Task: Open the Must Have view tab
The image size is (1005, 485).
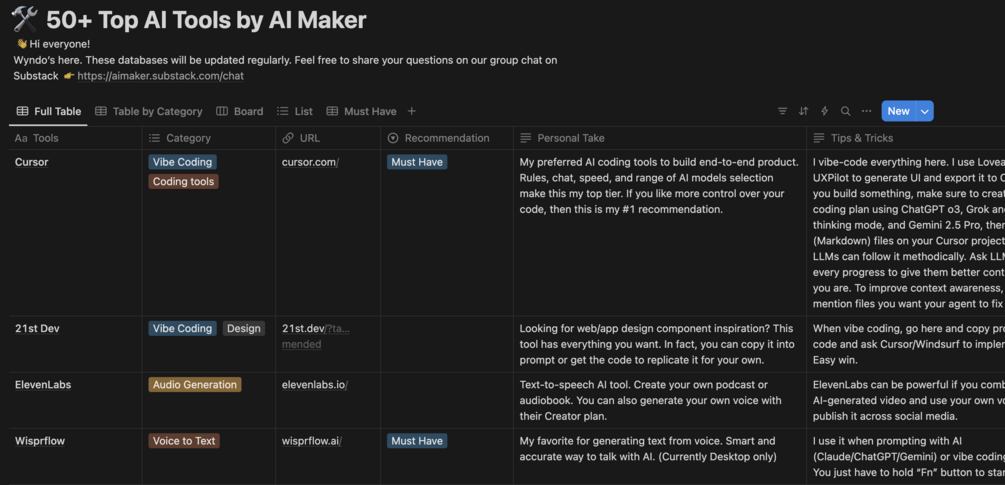Action: (x=361, y=111)
